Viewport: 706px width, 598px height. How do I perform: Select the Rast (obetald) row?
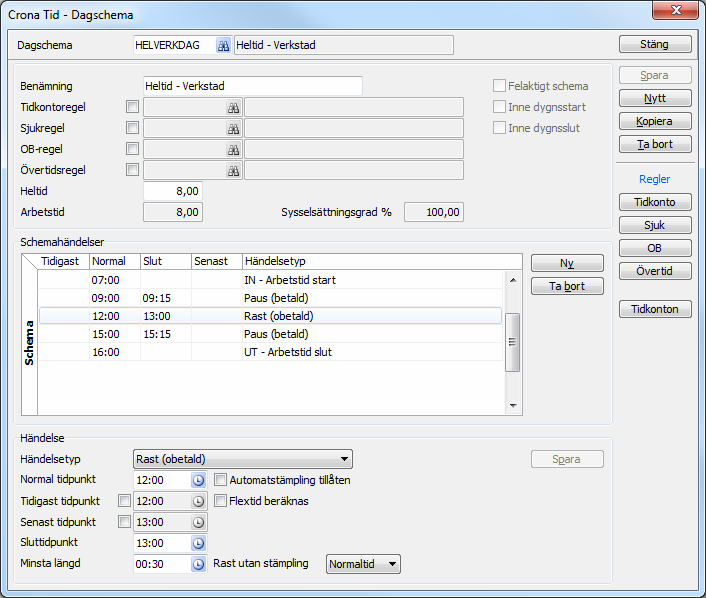coord(271,316)
